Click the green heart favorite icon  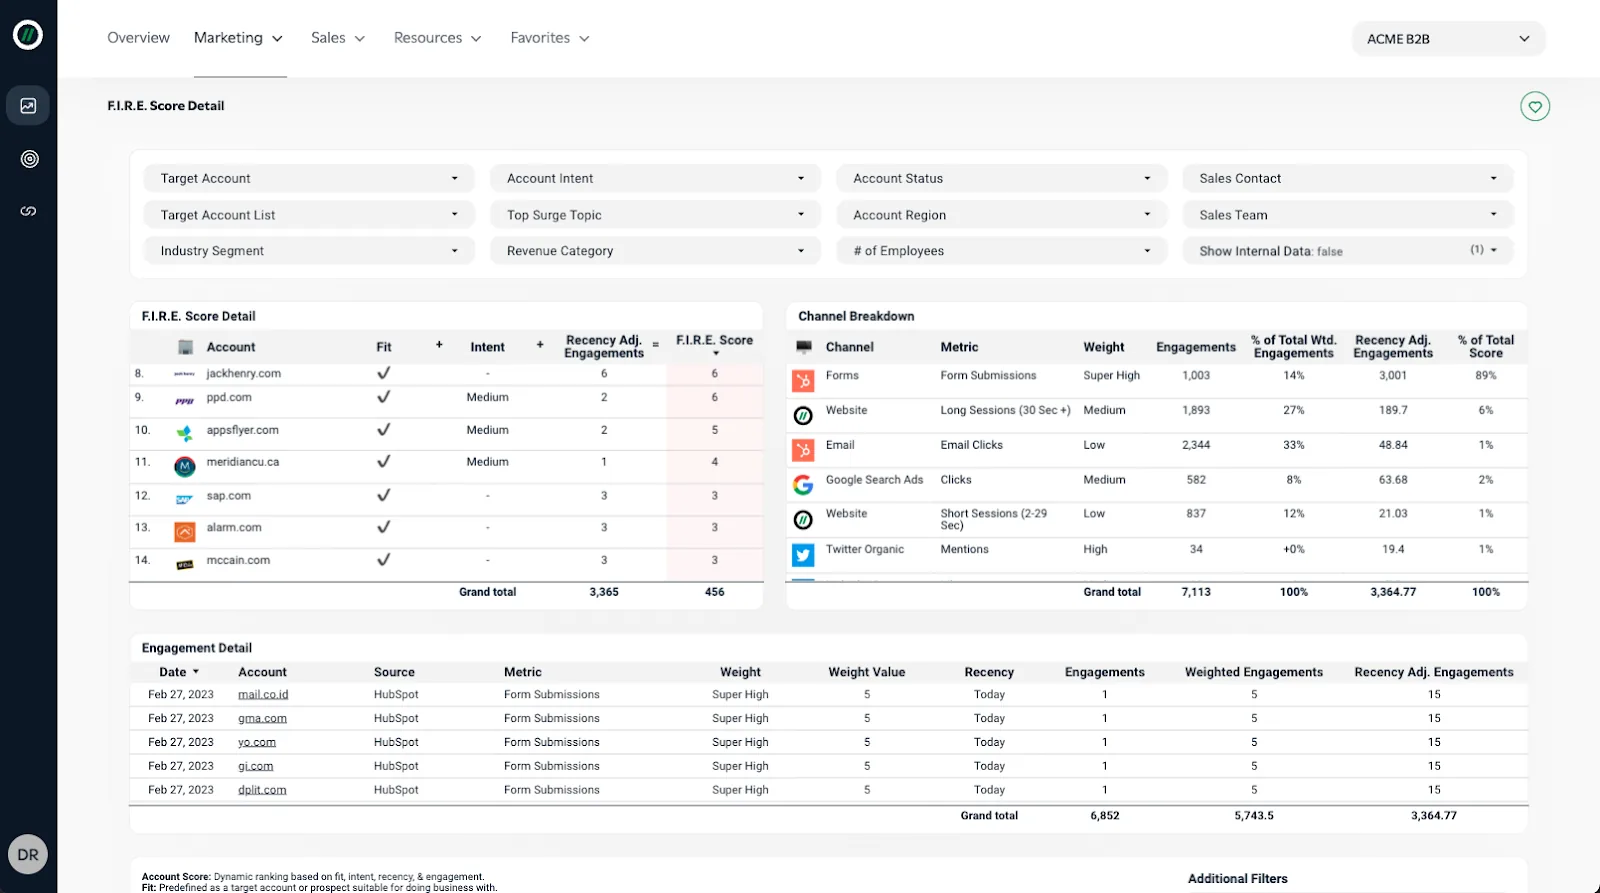1535,107
